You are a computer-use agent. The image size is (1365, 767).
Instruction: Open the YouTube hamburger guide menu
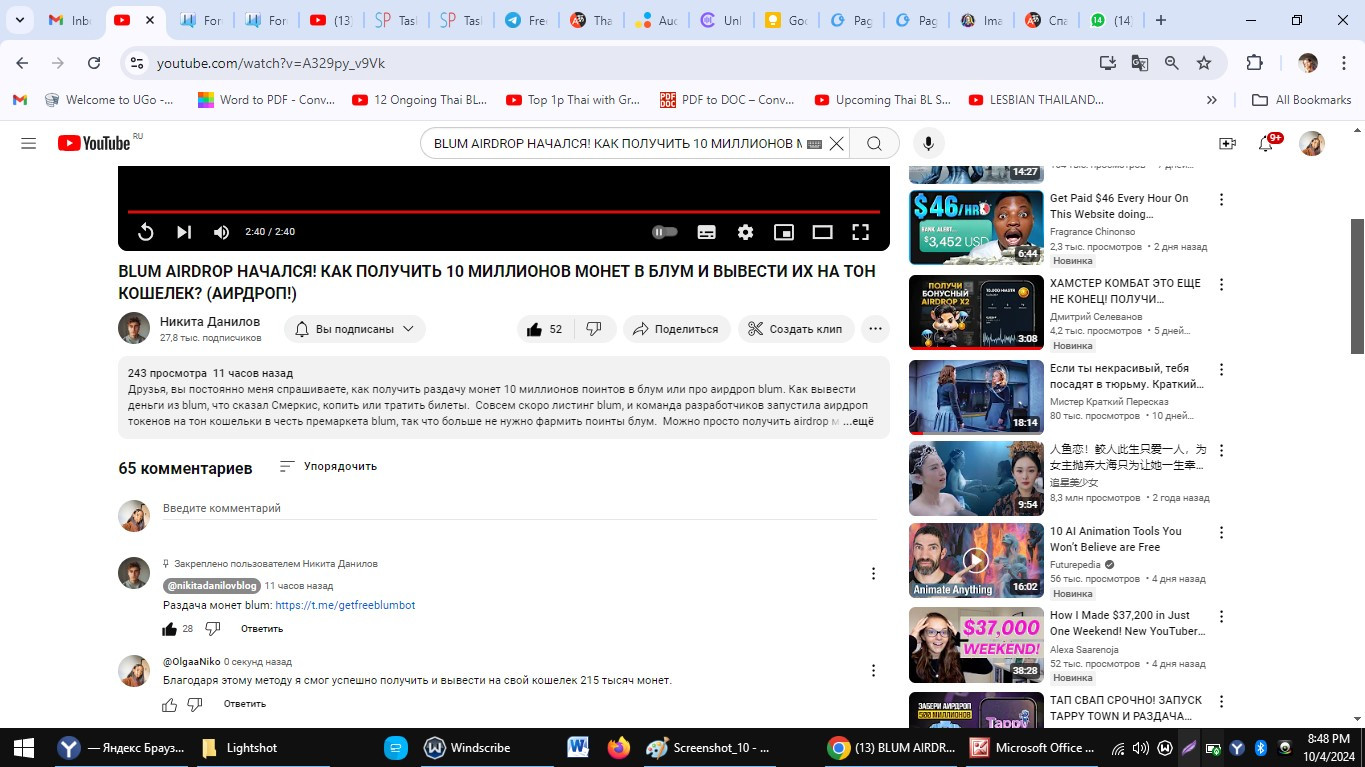pyautogui.click(x=28, y=143)
